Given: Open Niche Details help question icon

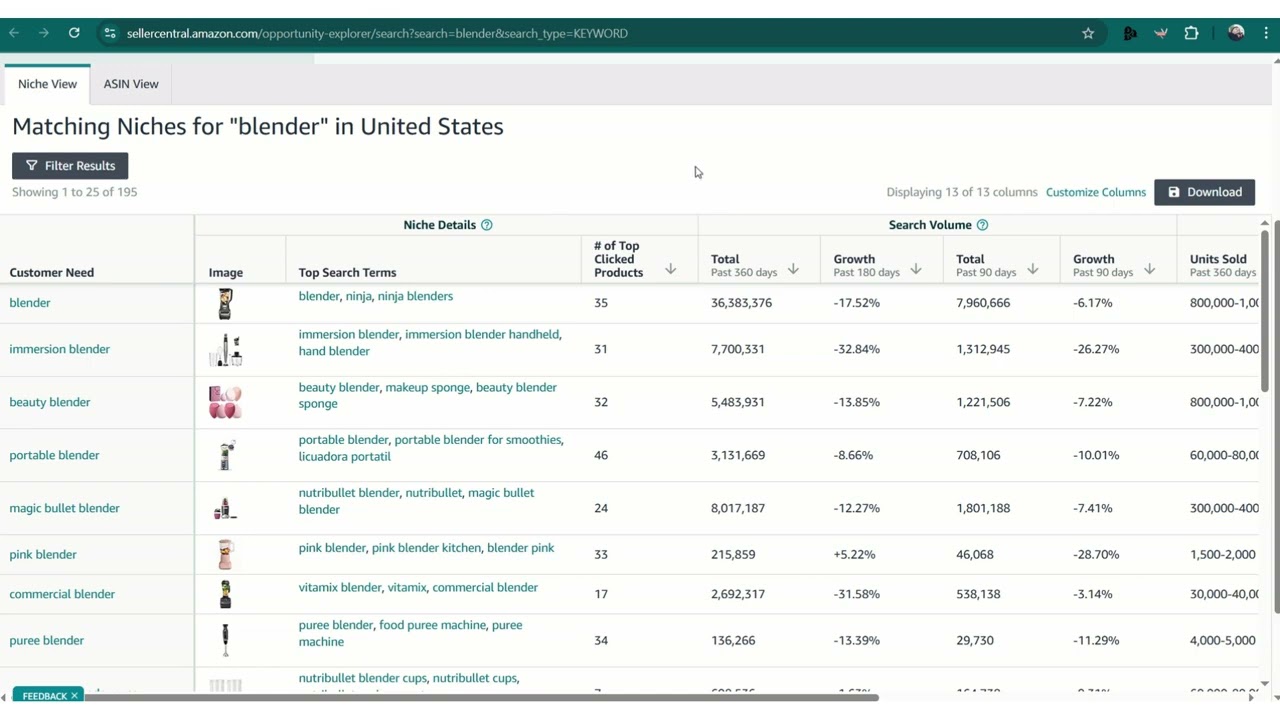Looking at the screenshot, I should click(x=487, y=225).
